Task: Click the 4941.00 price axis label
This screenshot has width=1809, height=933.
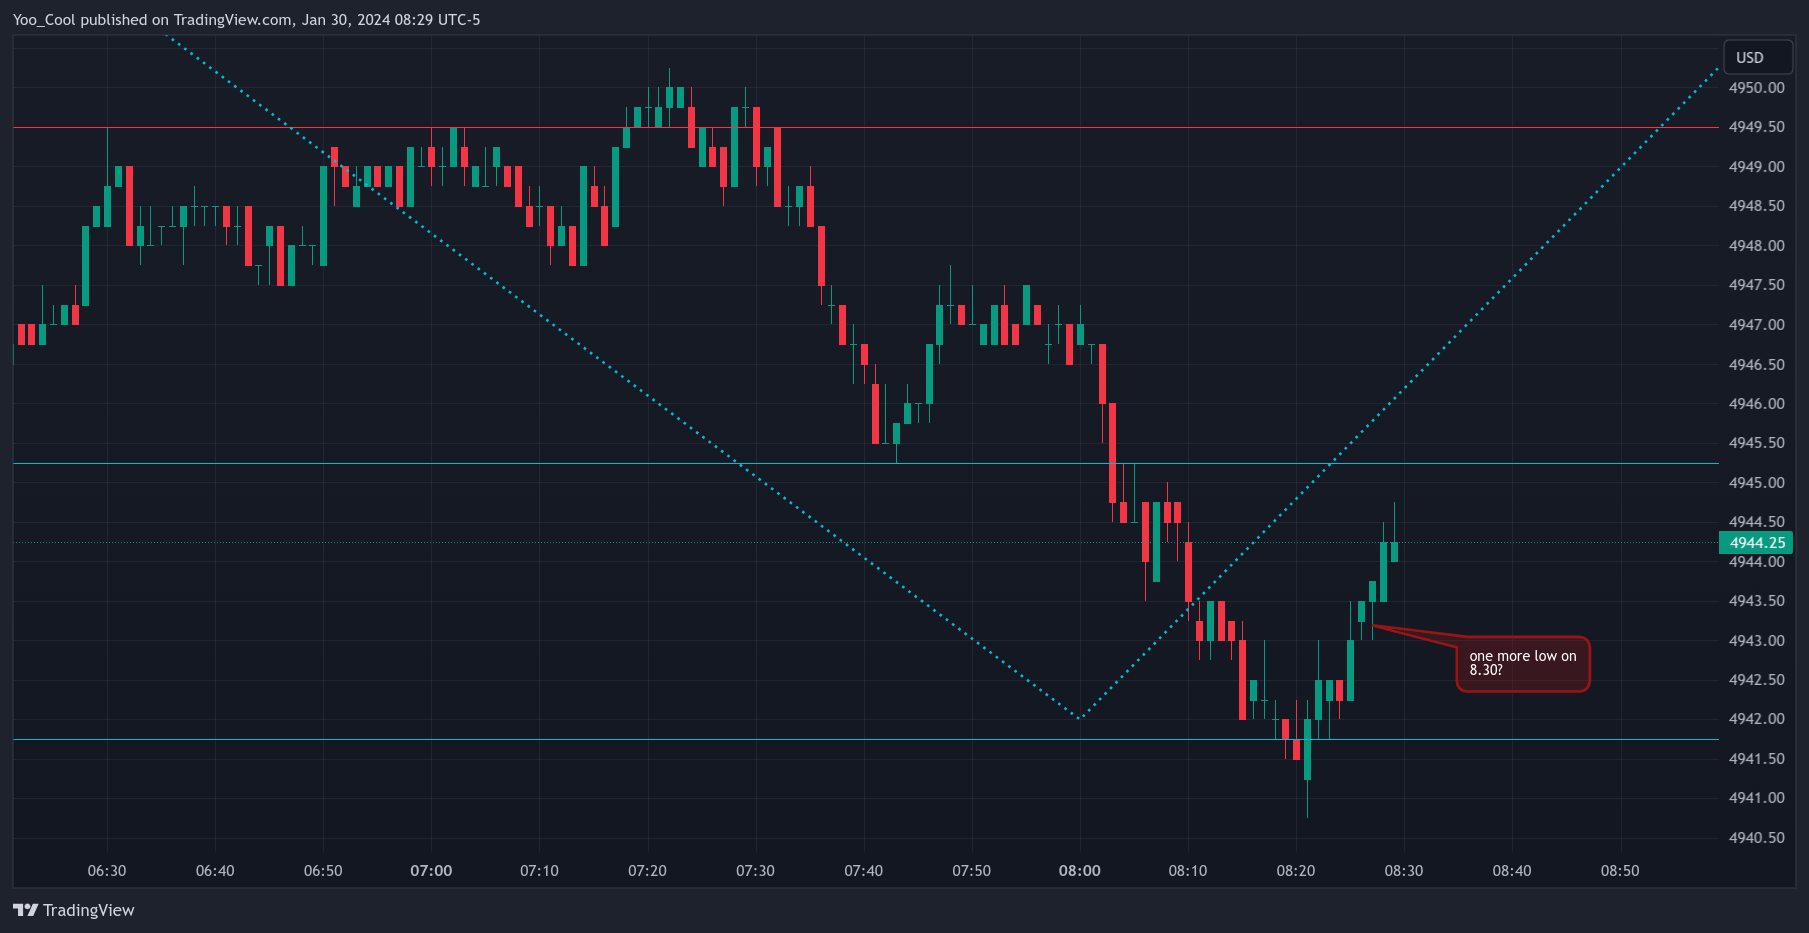Action: [x=1757, y=798]
